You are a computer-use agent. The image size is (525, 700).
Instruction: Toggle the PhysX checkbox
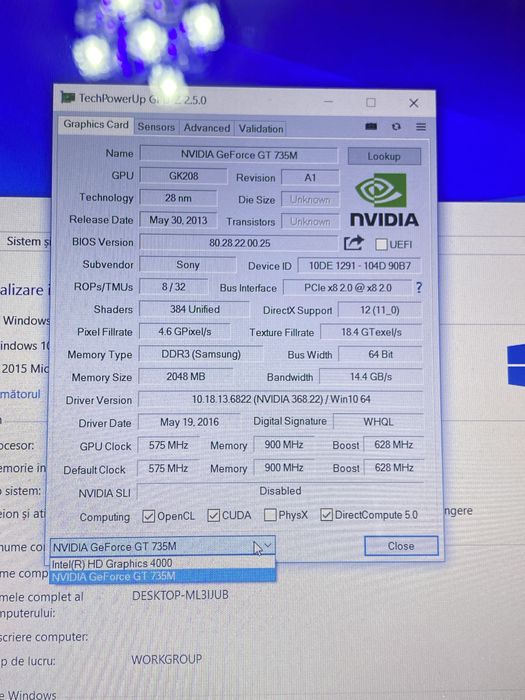[270, 515]
